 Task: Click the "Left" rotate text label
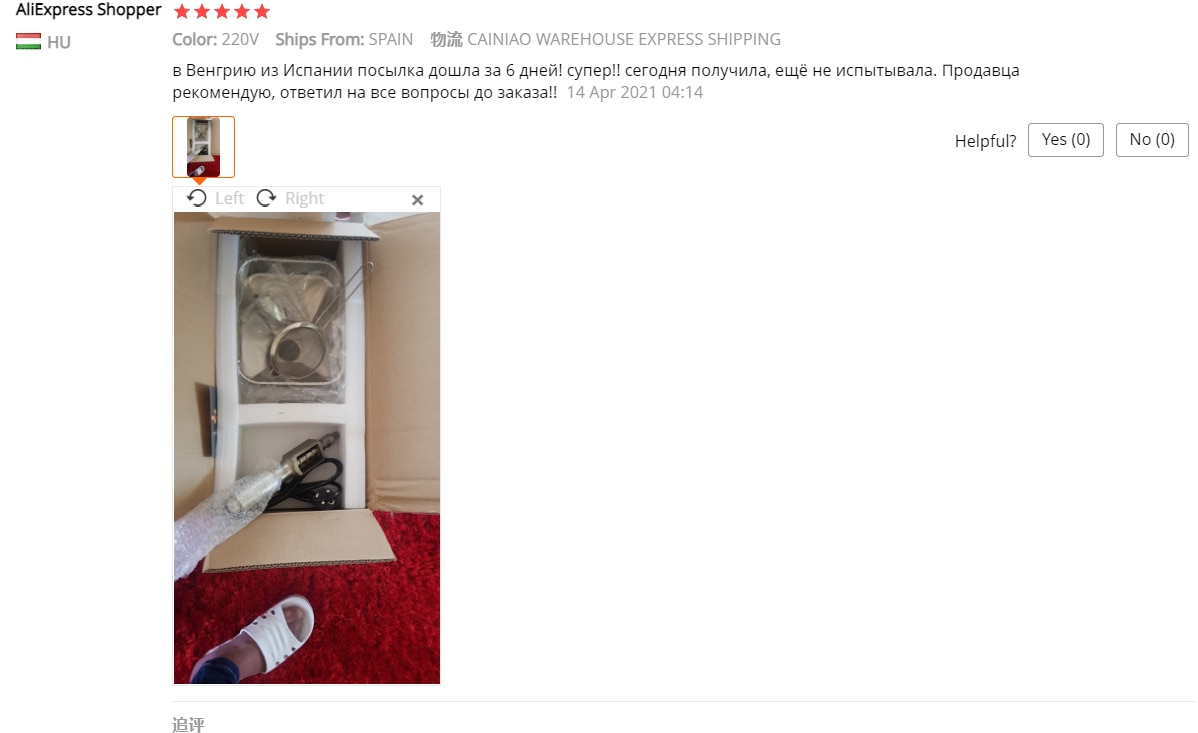229,199
